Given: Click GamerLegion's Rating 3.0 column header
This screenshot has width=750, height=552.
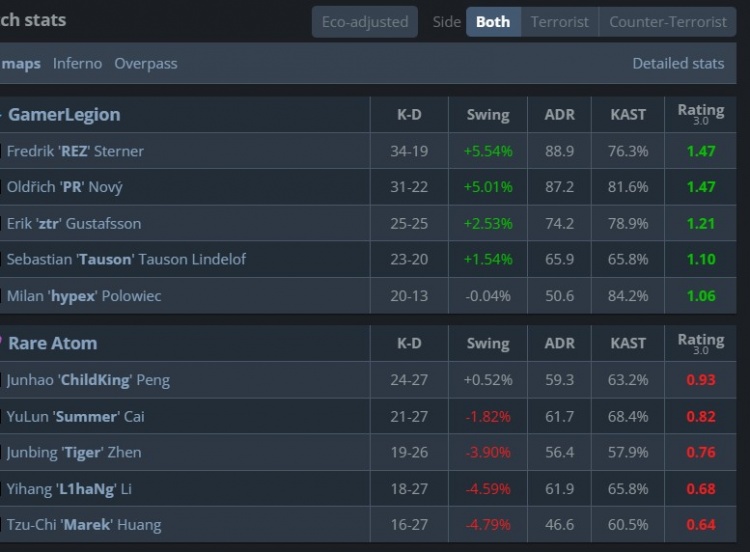Looking at the screenshot, I should click(x=700, y=114).
